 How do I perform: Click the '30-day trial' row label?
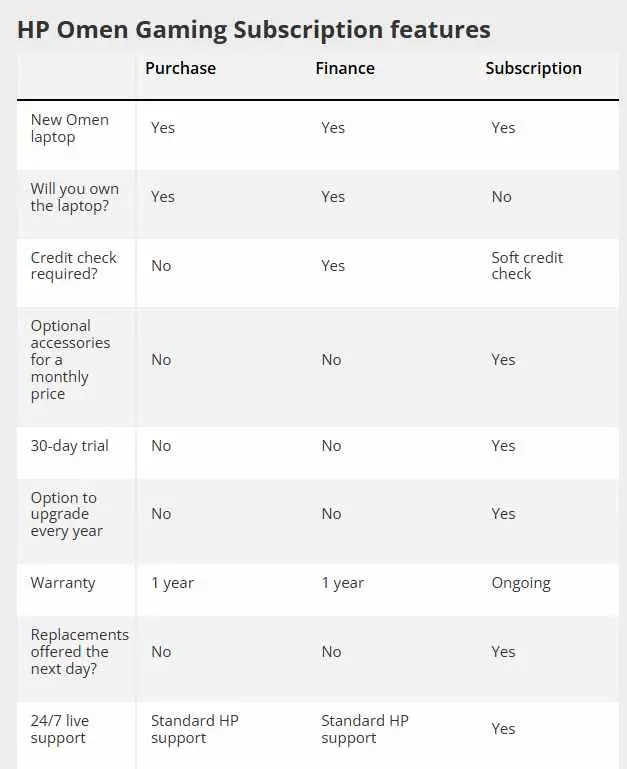pyautogui.click(x=70, y=446)
